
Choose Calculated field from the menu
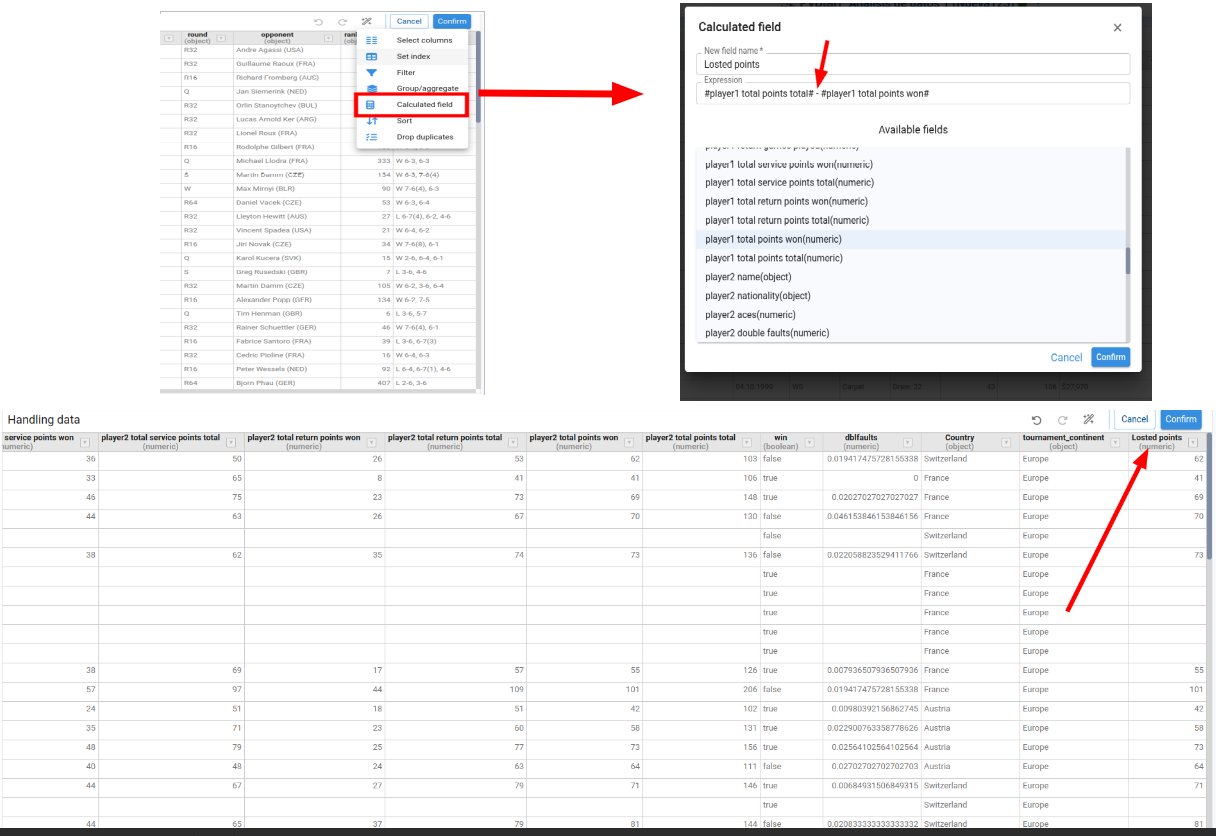click(x=424, y=105)
